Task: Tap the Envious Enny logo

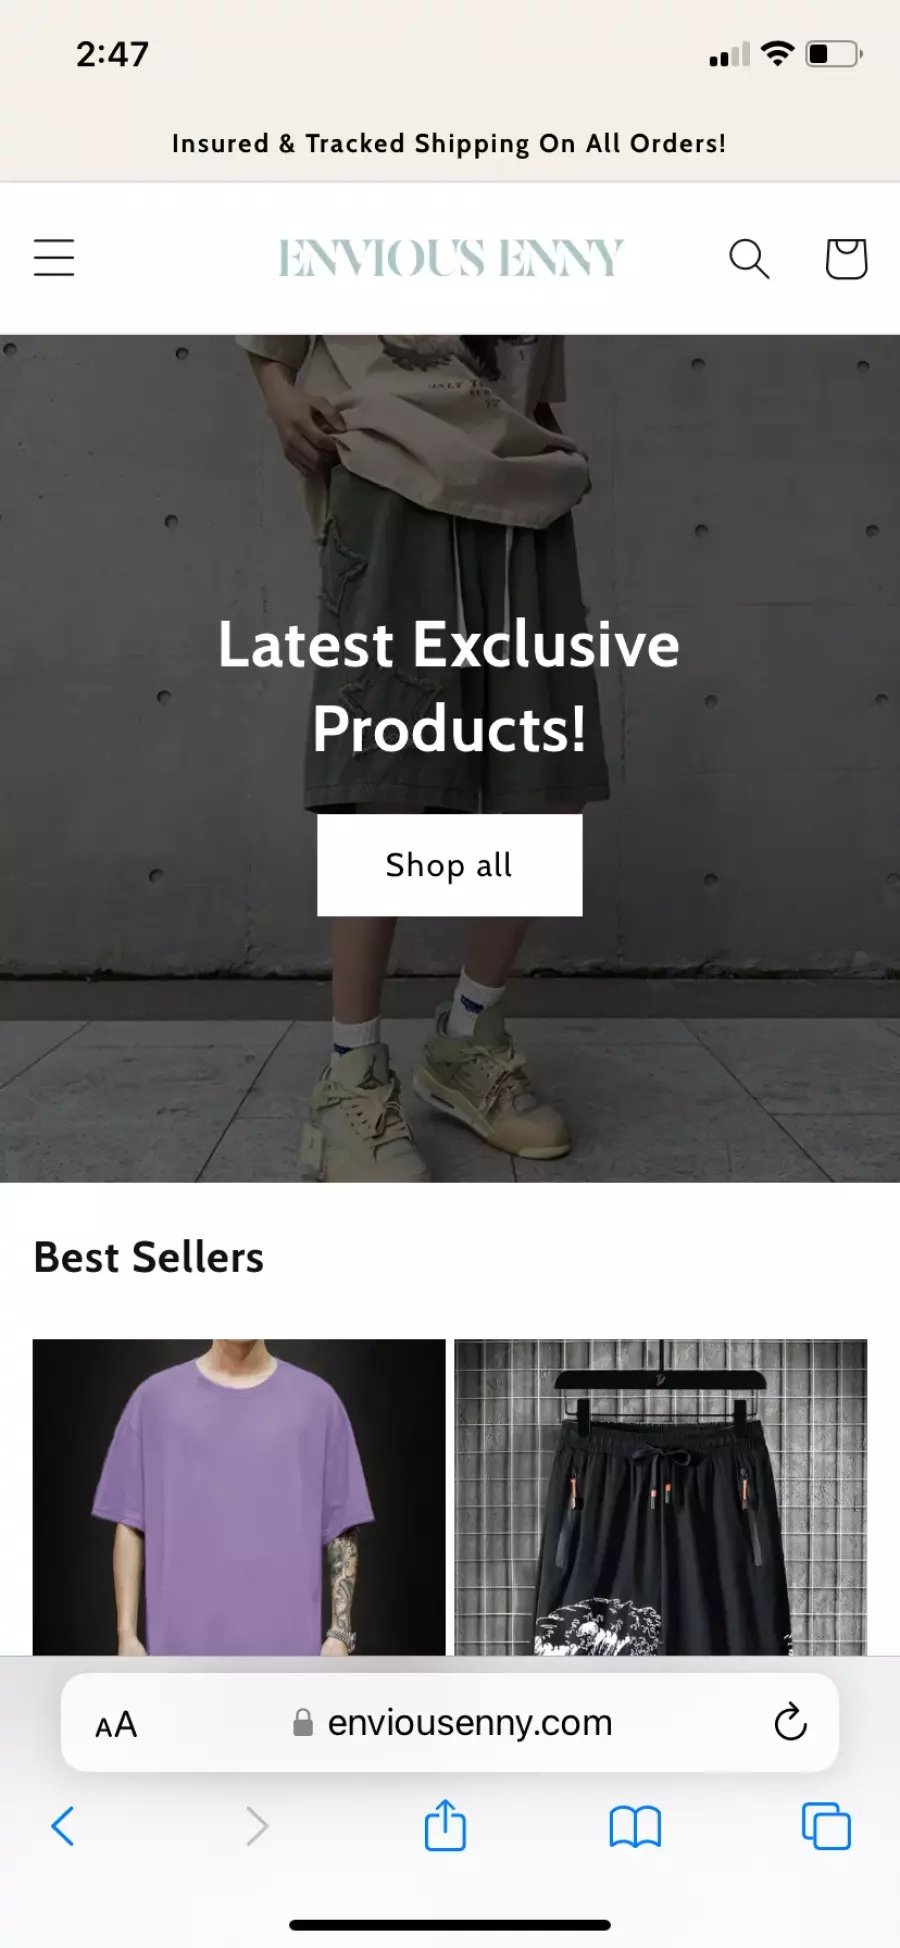Action: coord(450,258)
